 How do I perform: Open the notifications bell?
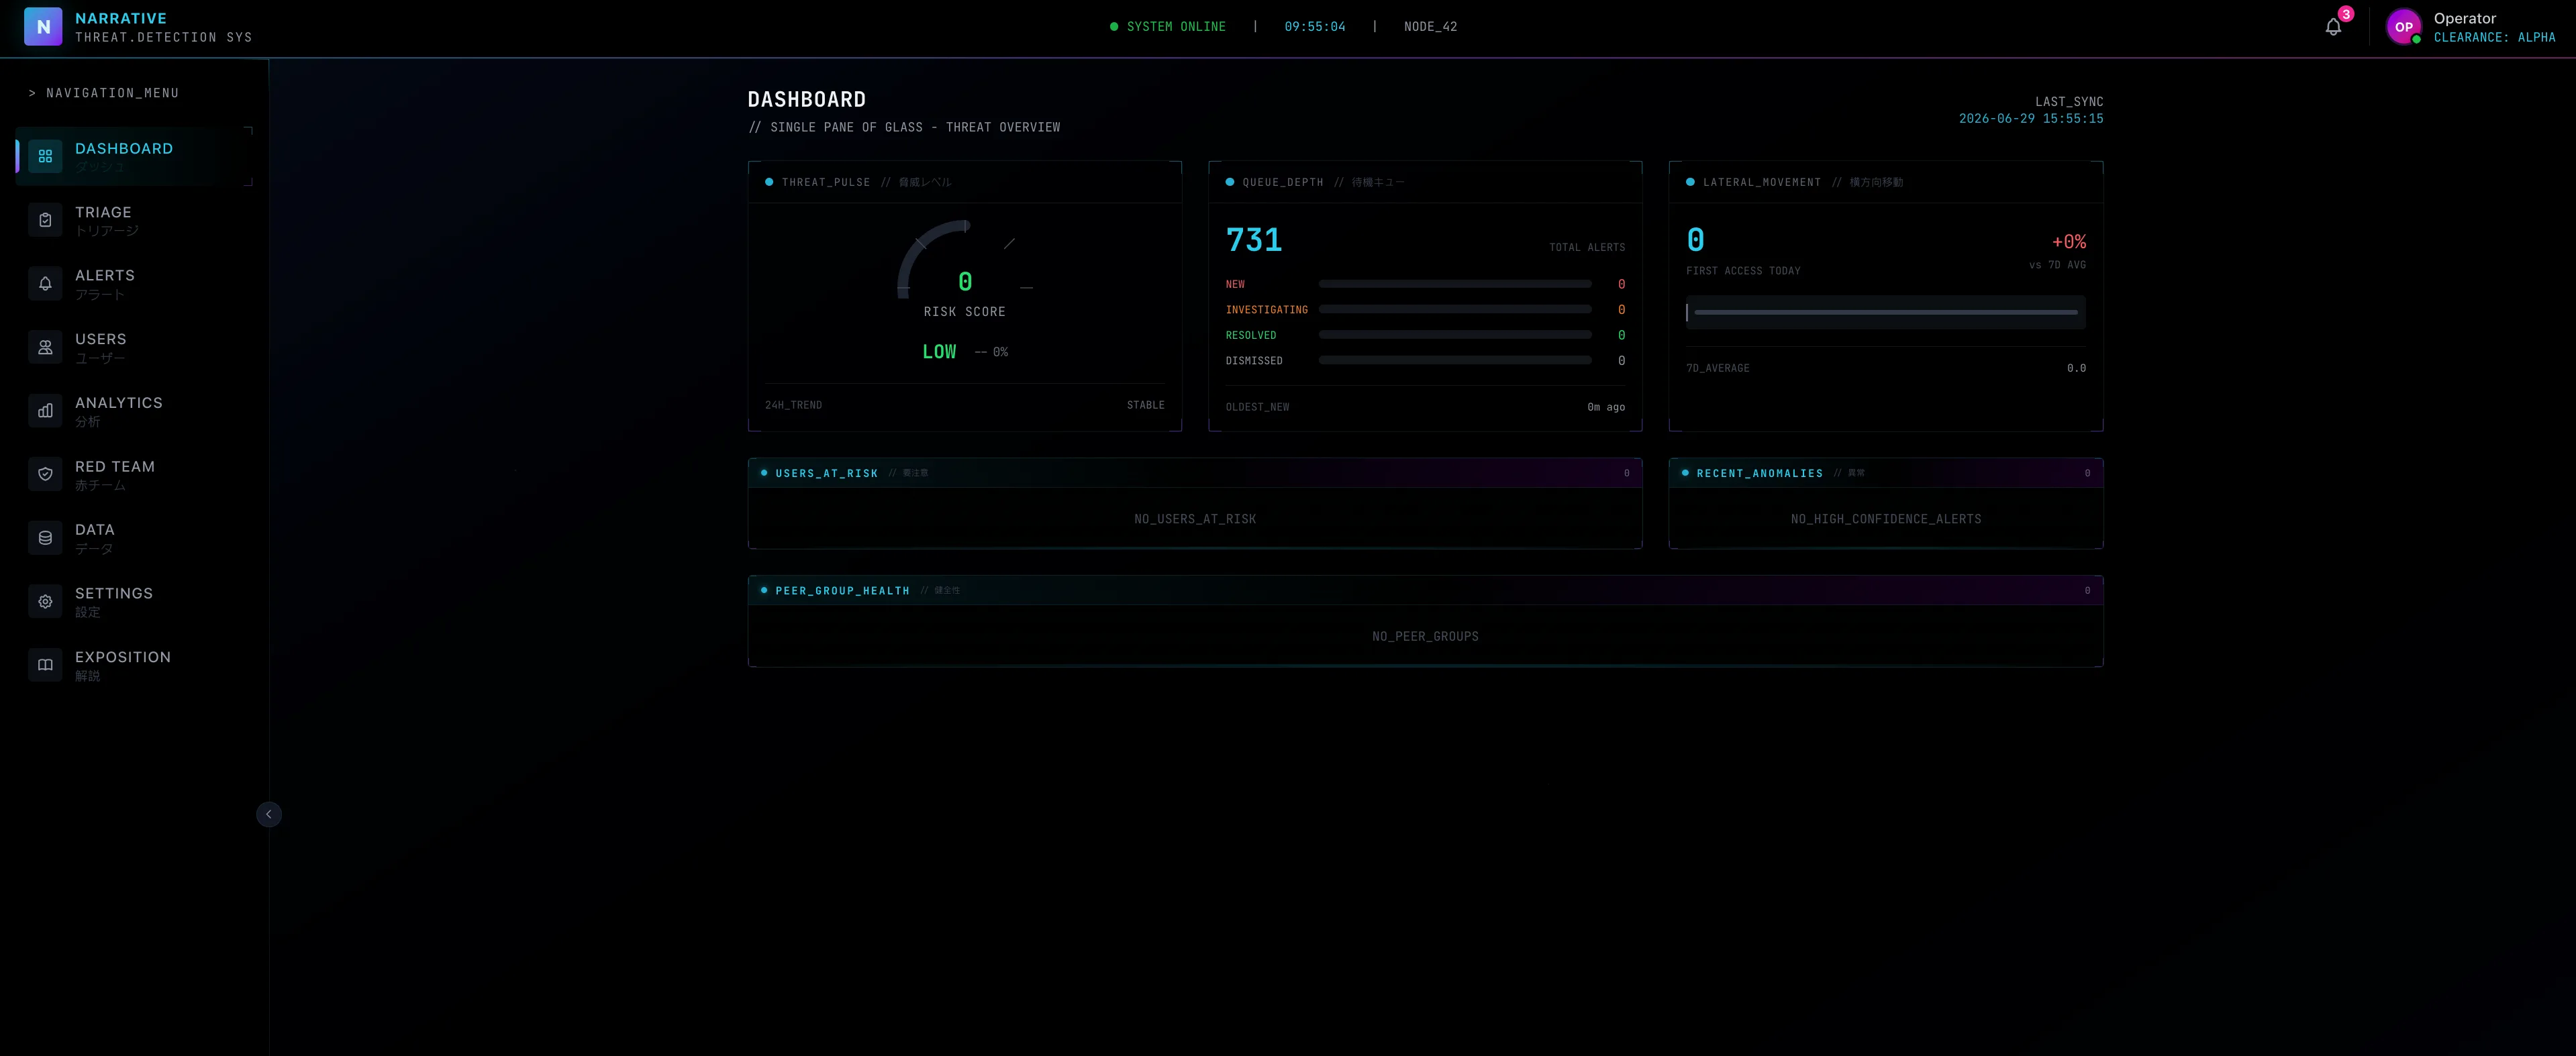pos(2333,27)
